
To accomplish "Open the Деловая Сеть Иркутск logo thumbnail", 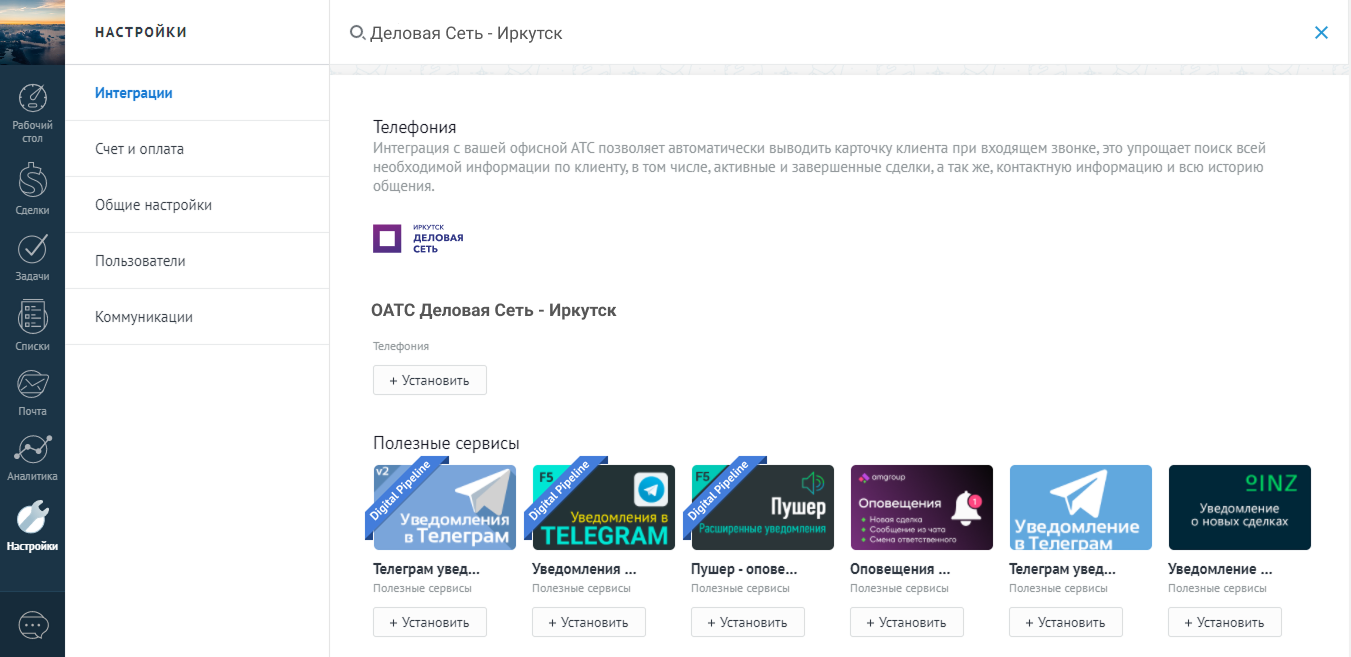I will pyautogui.click(x=418, y=238).
